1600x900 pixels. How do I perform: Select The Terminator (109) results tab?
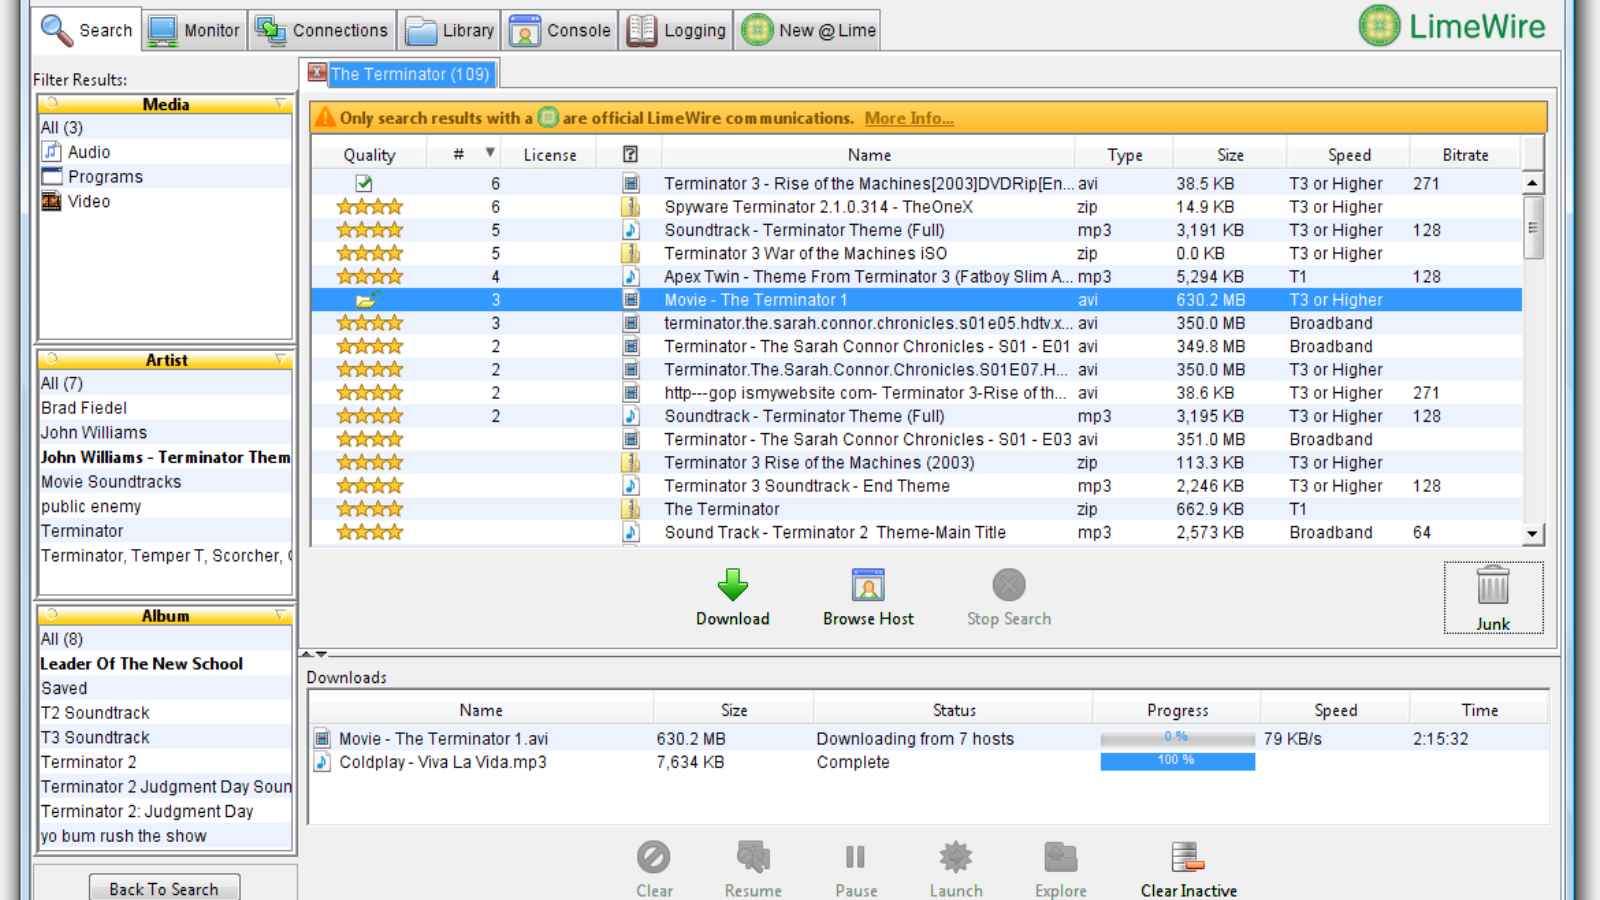coord(410,74)
